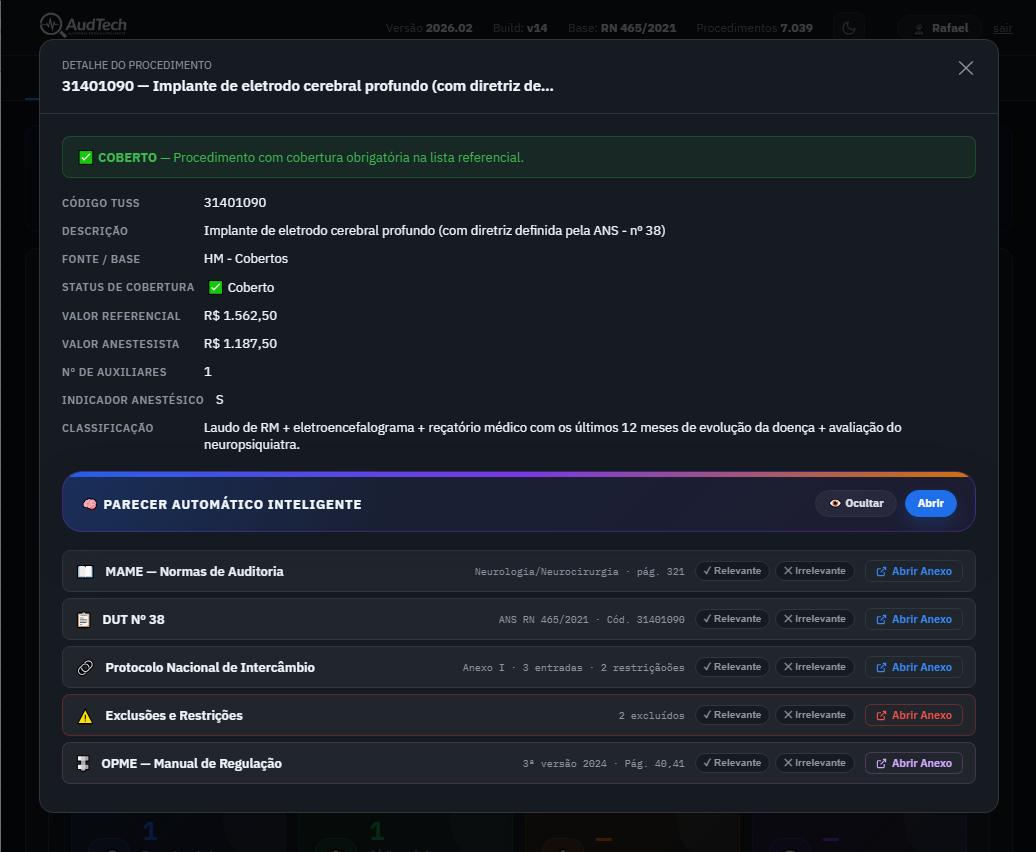This screenshot has width=1036, height=852.
Task: Open annex for OPME Manual de Regulação
Action: pos(914,763)
